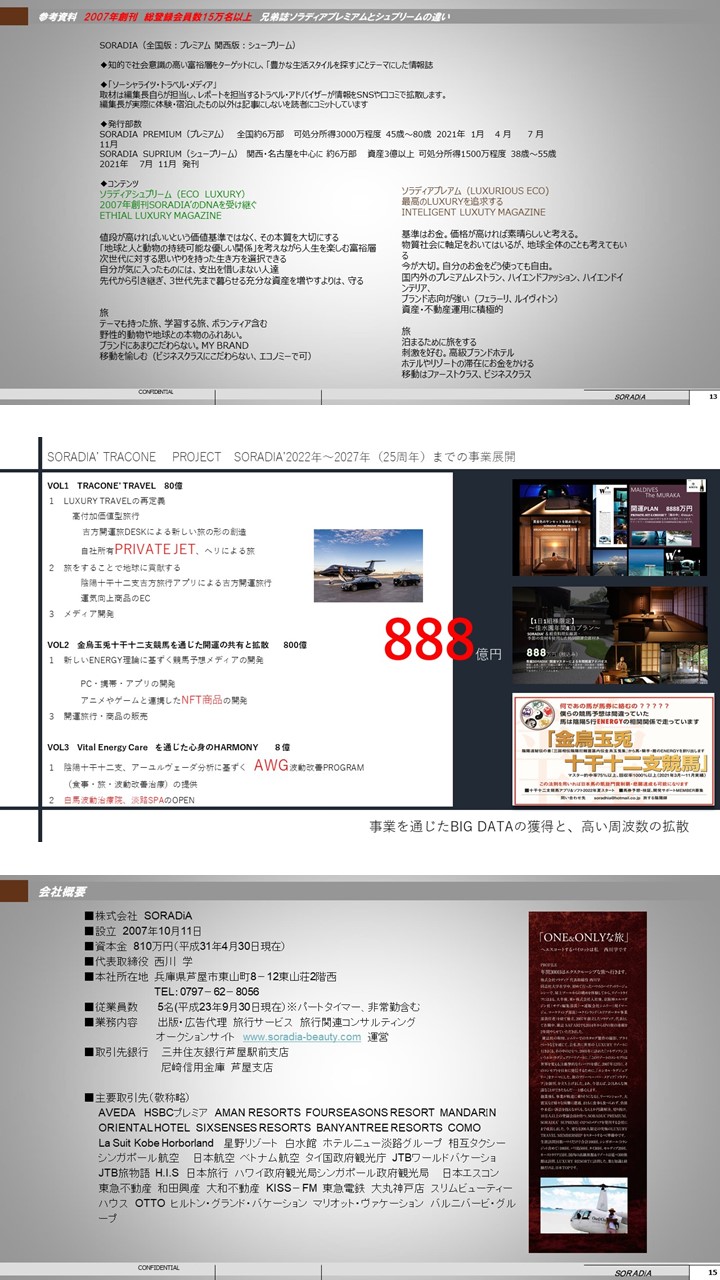Select the ■株式会社 SORADiA line

[138, 915]
